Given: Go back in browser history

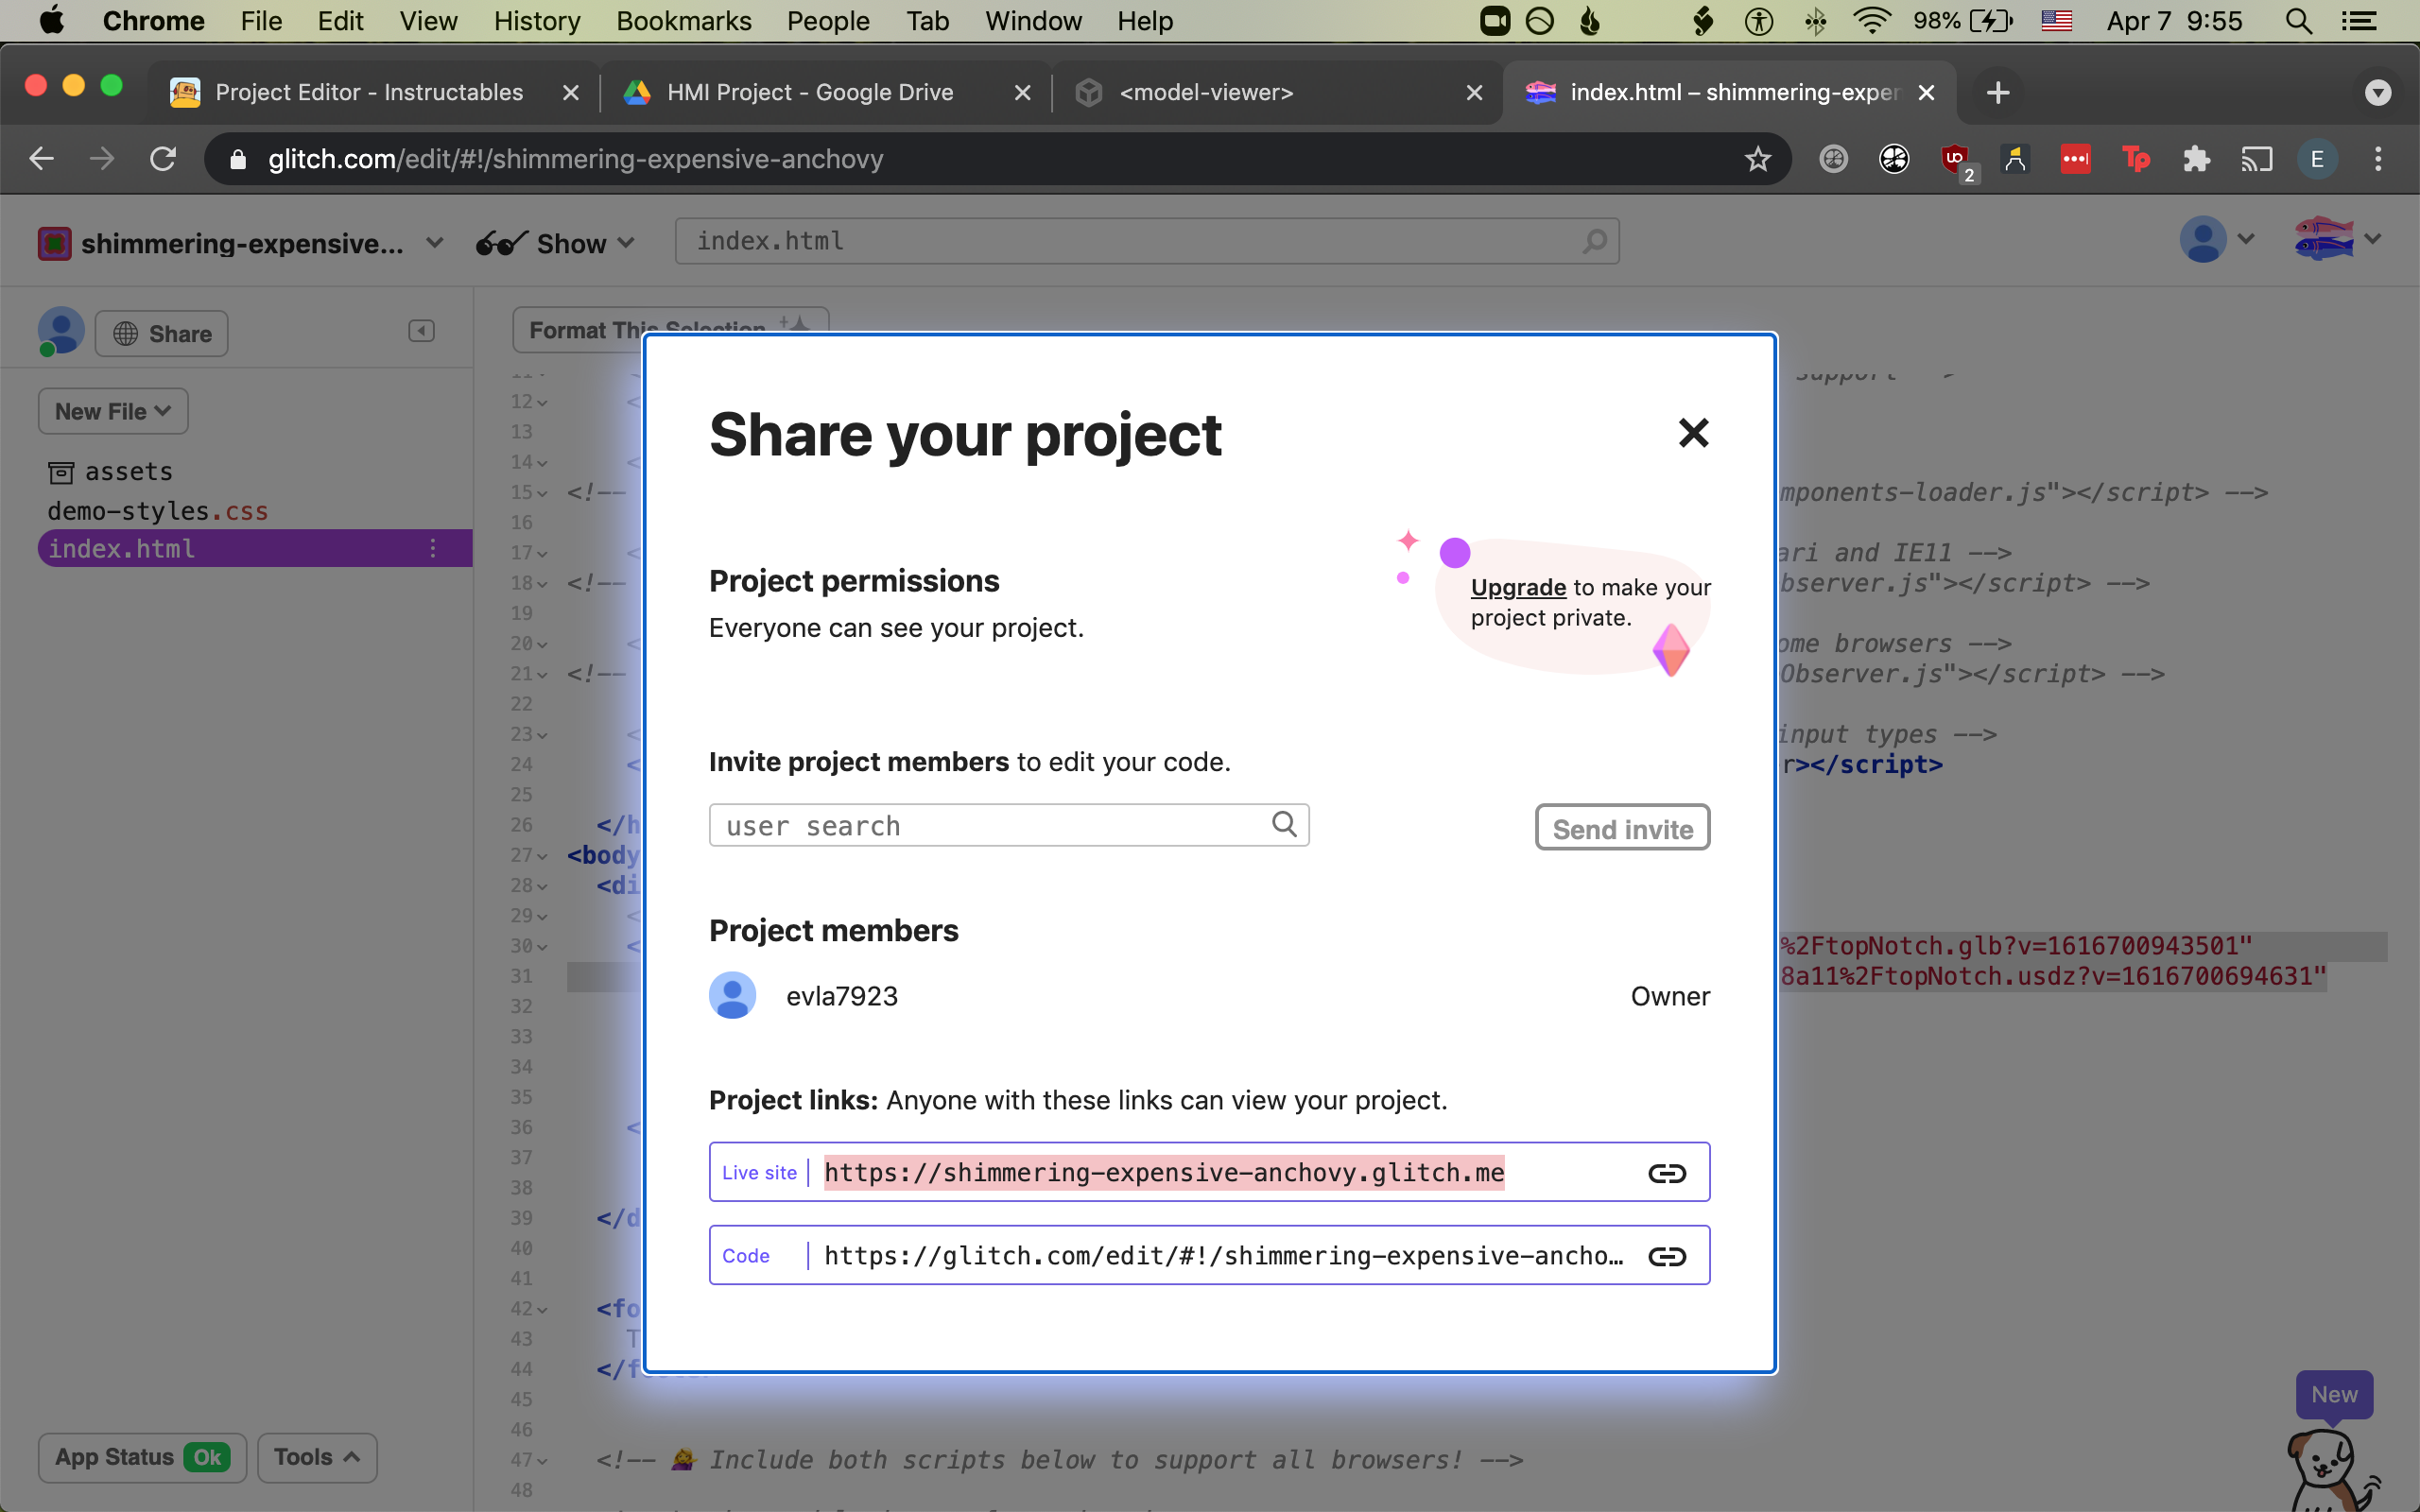Looking at the screenshot, I should 41,159.
